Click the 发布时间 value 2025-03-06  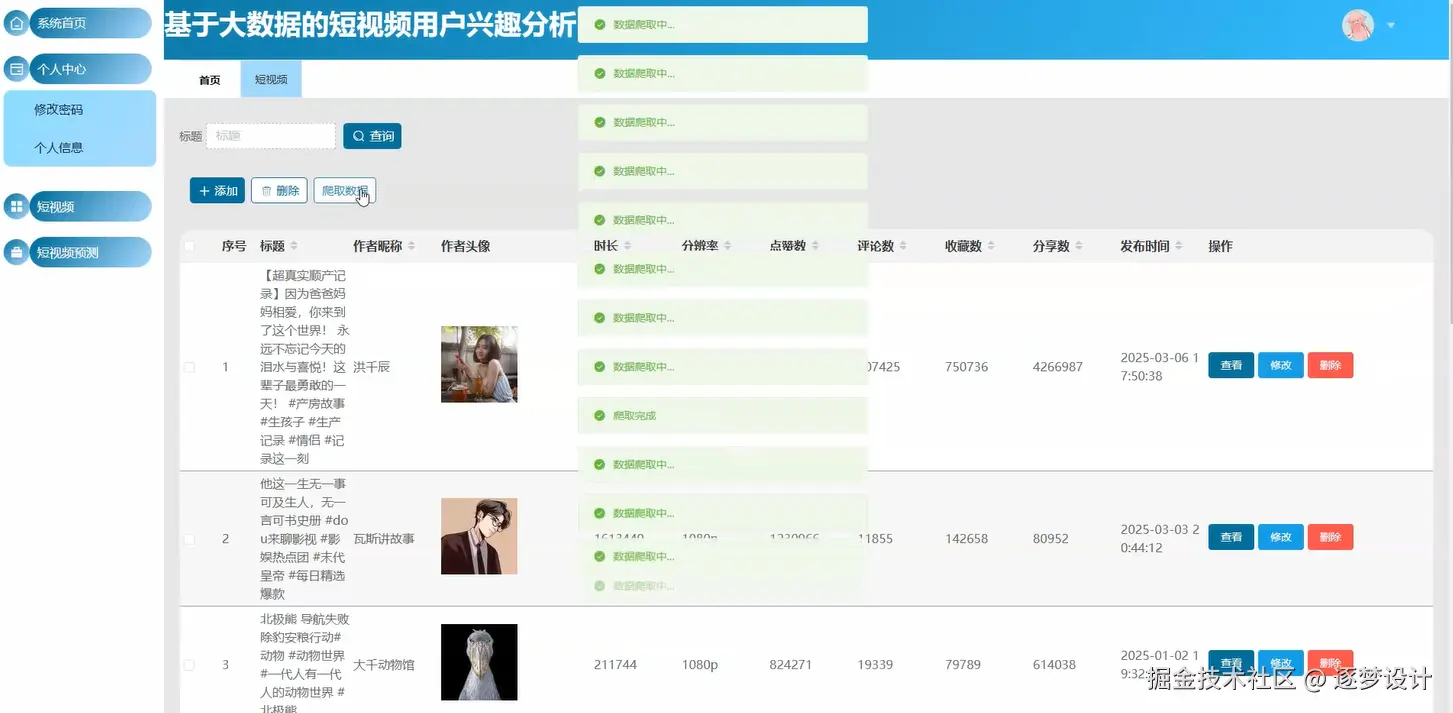click(1159, 367)
